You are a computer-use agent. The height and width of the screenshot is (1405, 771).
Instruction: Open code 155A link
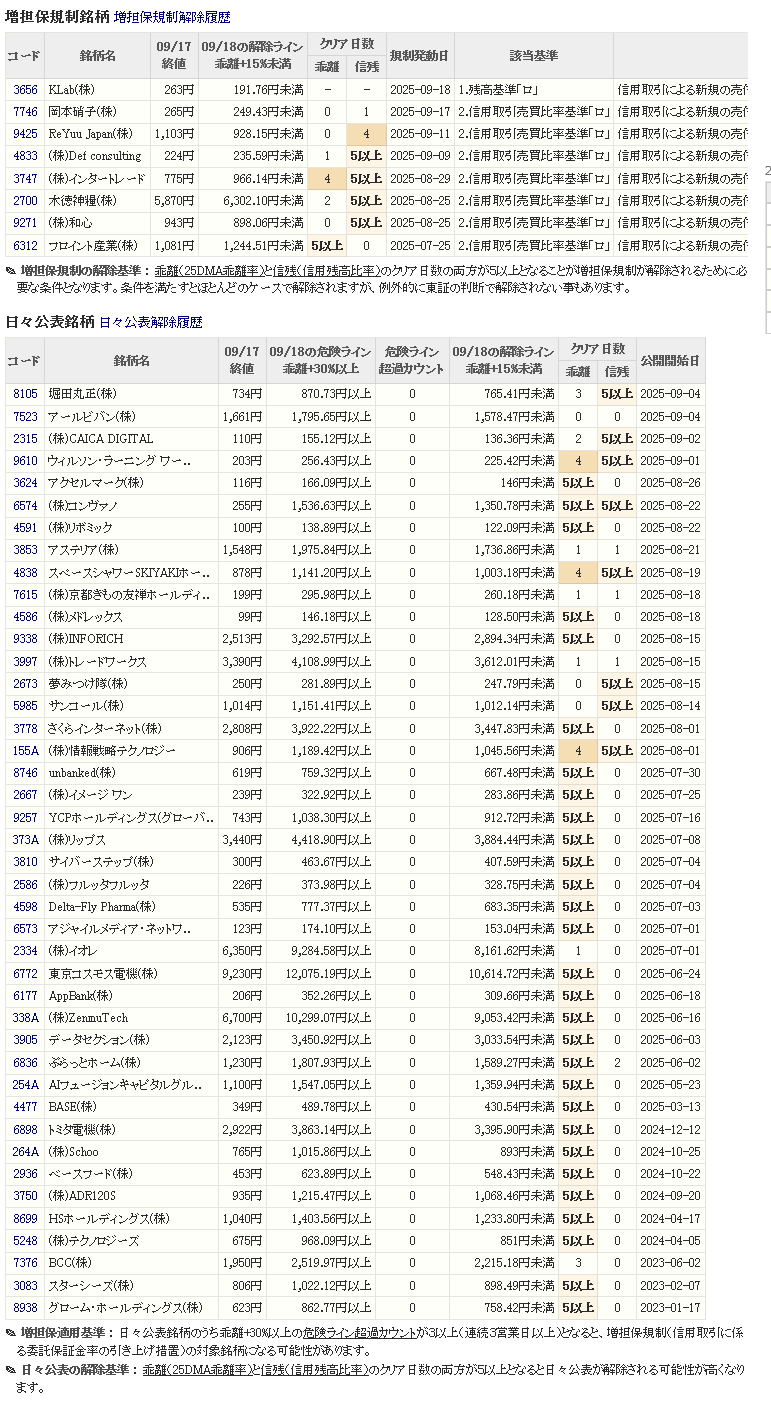(25, 750)
